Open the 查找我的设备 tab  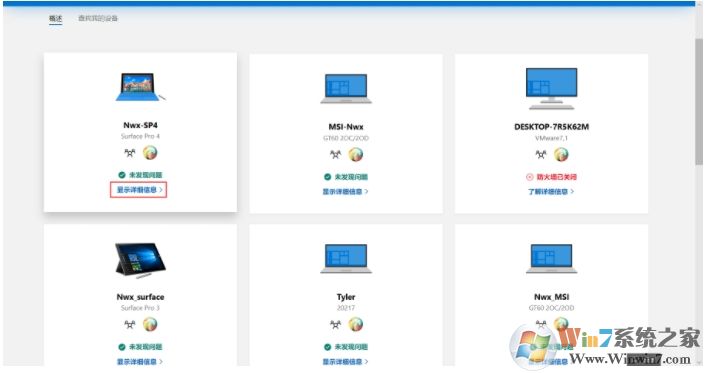(98, 18)
